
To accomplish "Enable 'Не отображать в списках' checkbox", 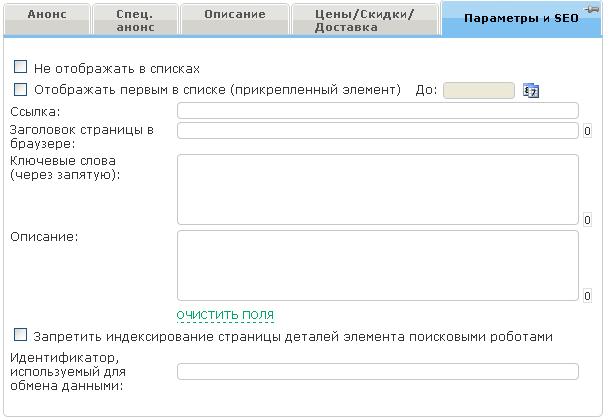I will 20,68.
